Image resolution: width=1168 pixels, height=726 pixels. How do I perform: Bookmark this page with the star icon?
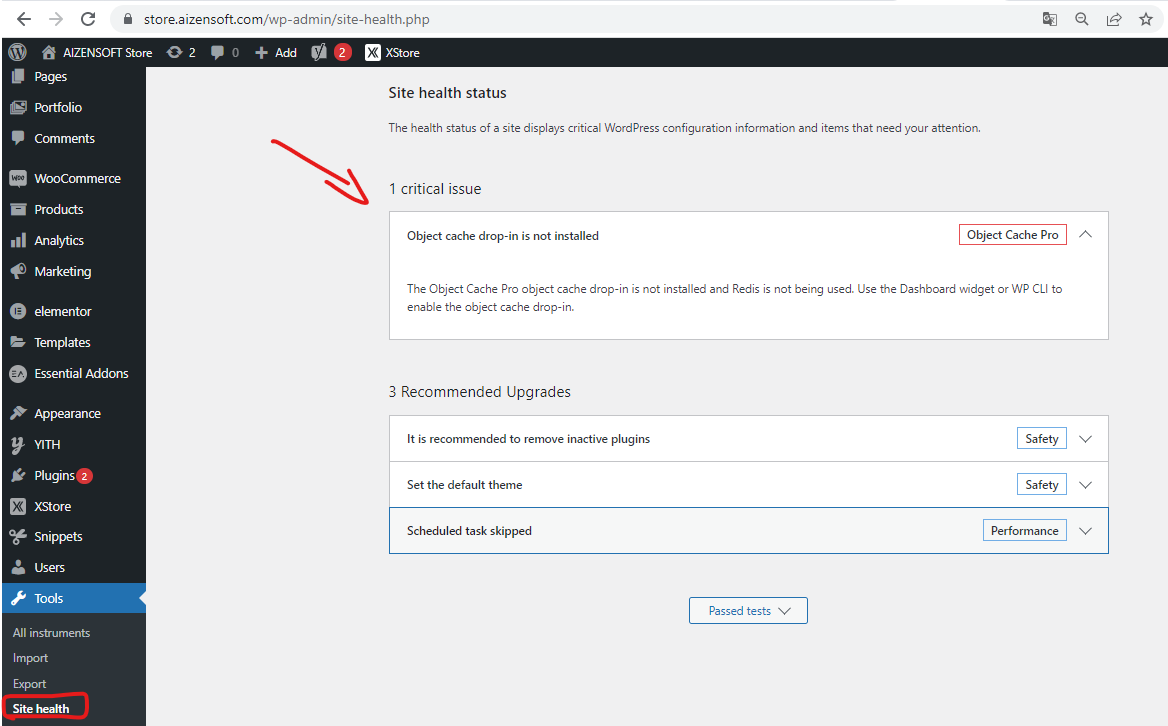pyautogui.click(x=1146, y=19)
